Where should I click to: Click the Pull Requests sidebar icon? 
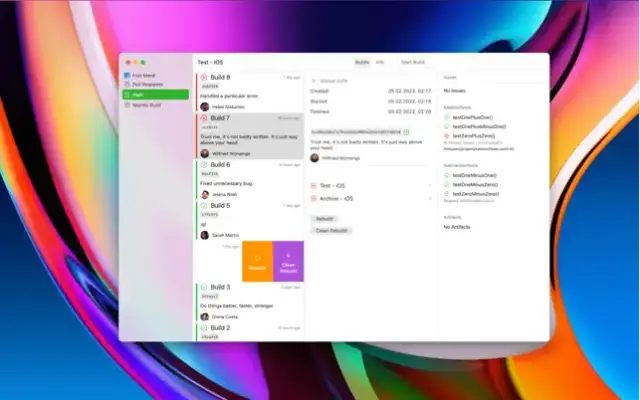click(x=127, y=84)
